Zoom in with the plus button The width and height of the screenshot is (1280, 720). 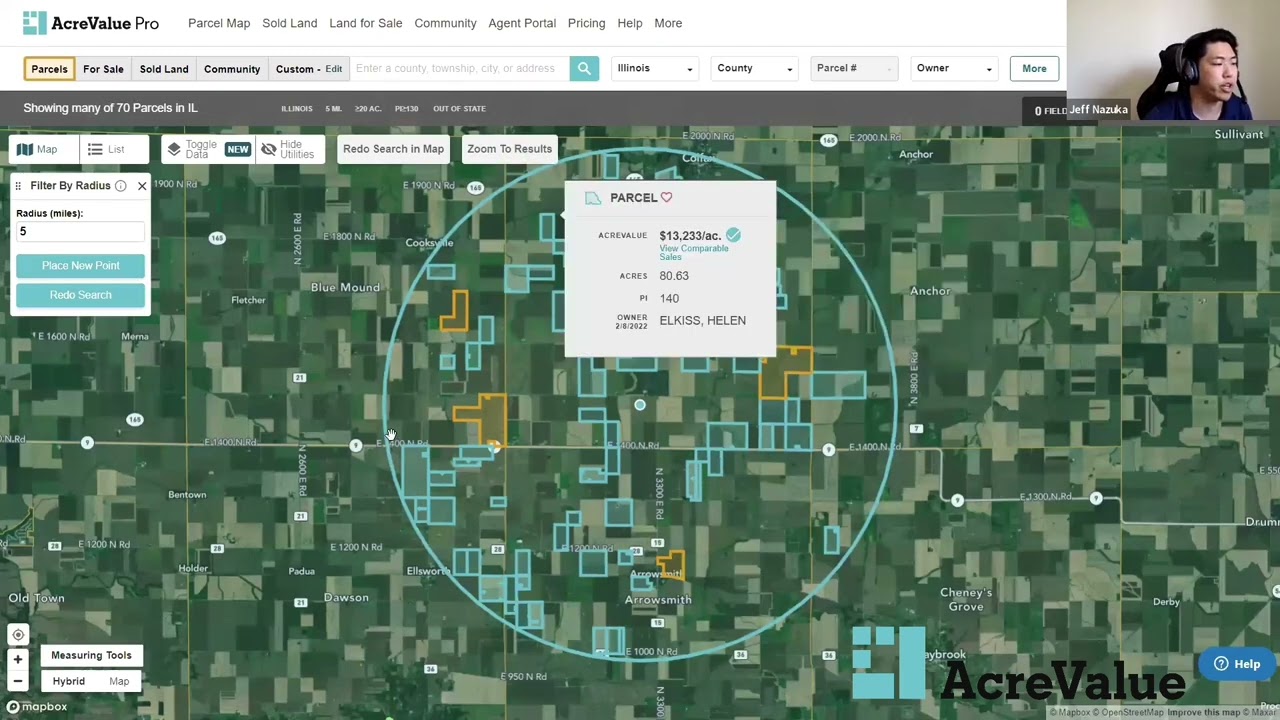(x=18, y=659)
